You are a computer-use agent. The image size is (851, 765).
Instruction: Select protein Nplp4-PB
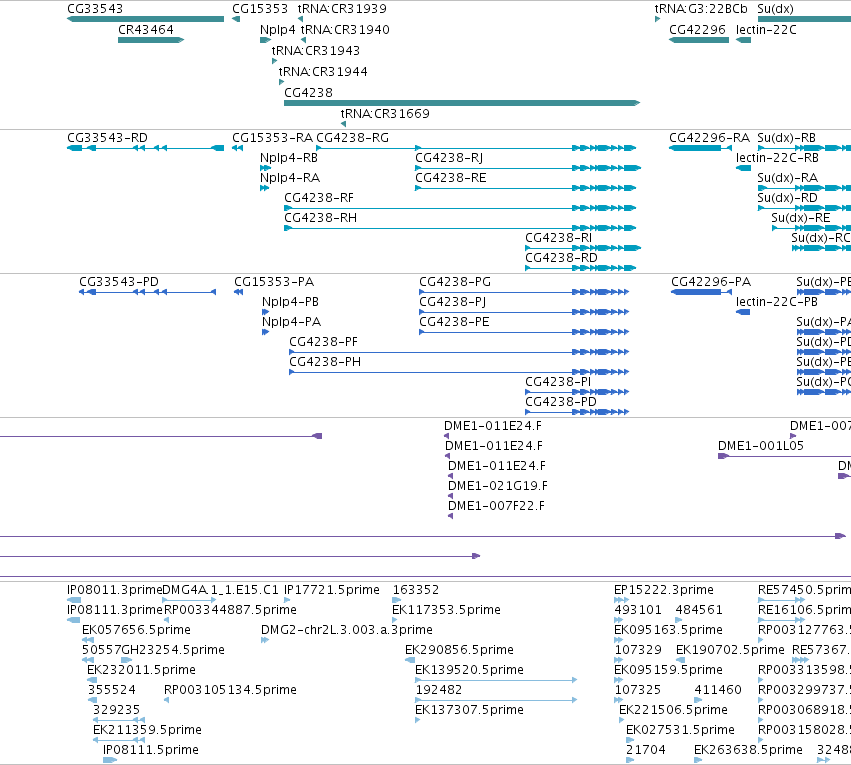pos(265,312)
